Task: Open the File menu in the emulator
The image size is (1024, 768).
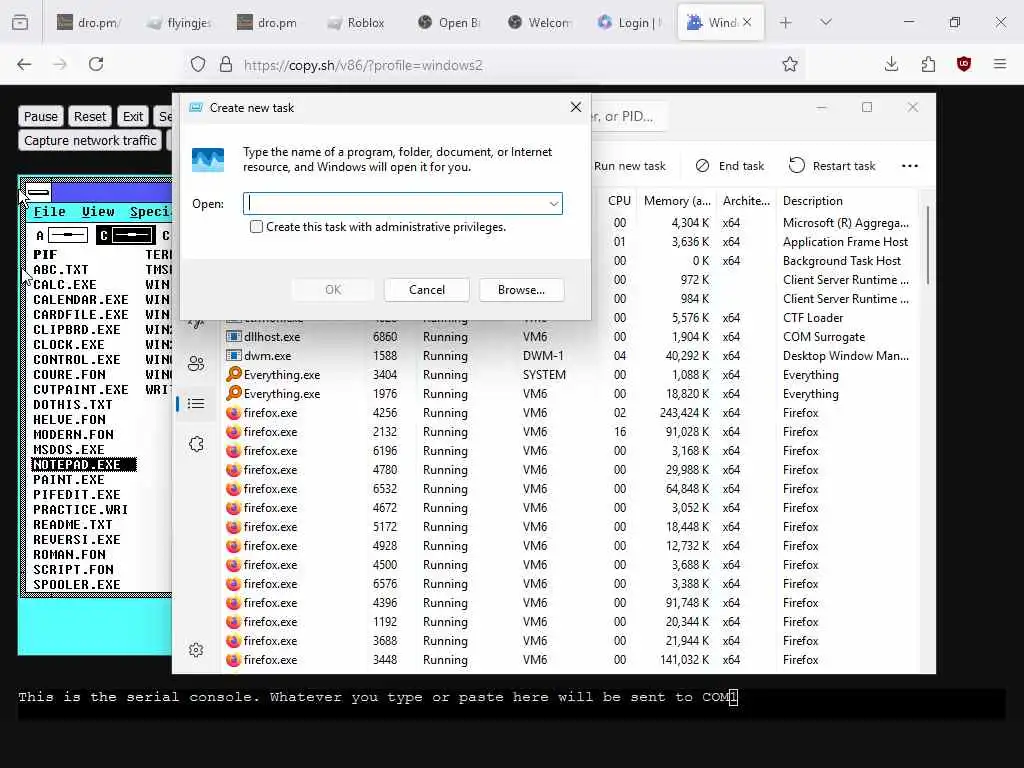Action: tap(50, 212)
